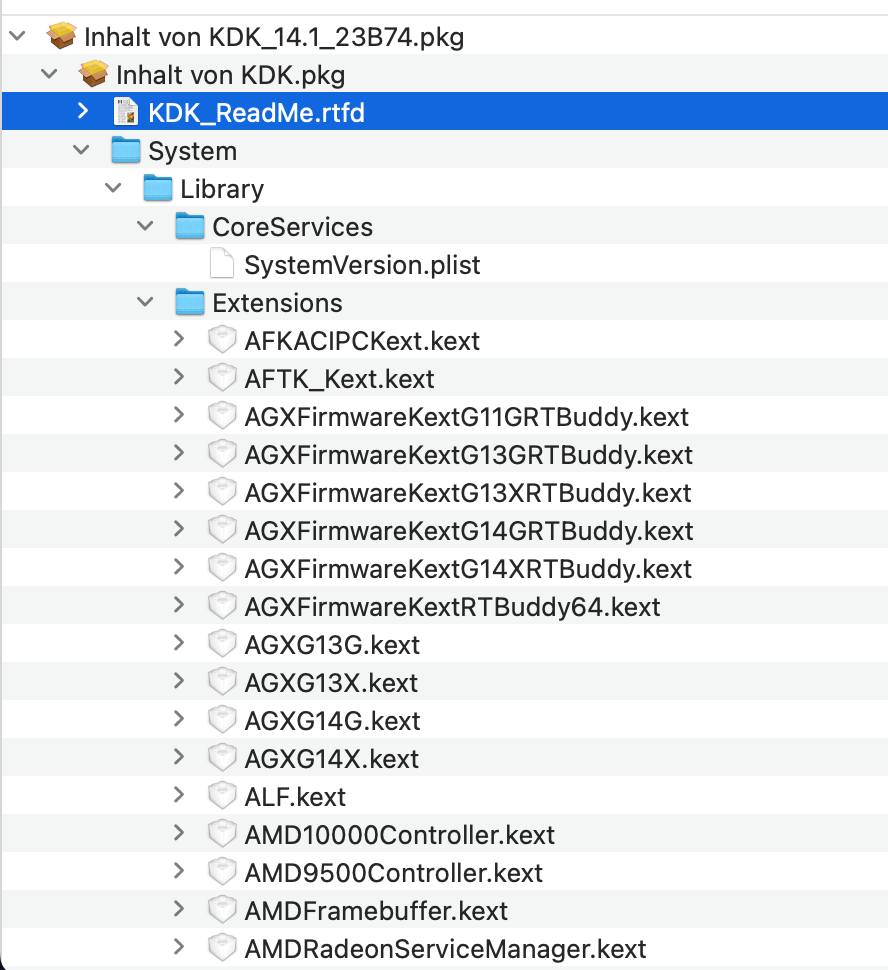Select the name AGXFirmwareKextRTBuddy64.kext
888x970 pixels.
coord(452,607)
